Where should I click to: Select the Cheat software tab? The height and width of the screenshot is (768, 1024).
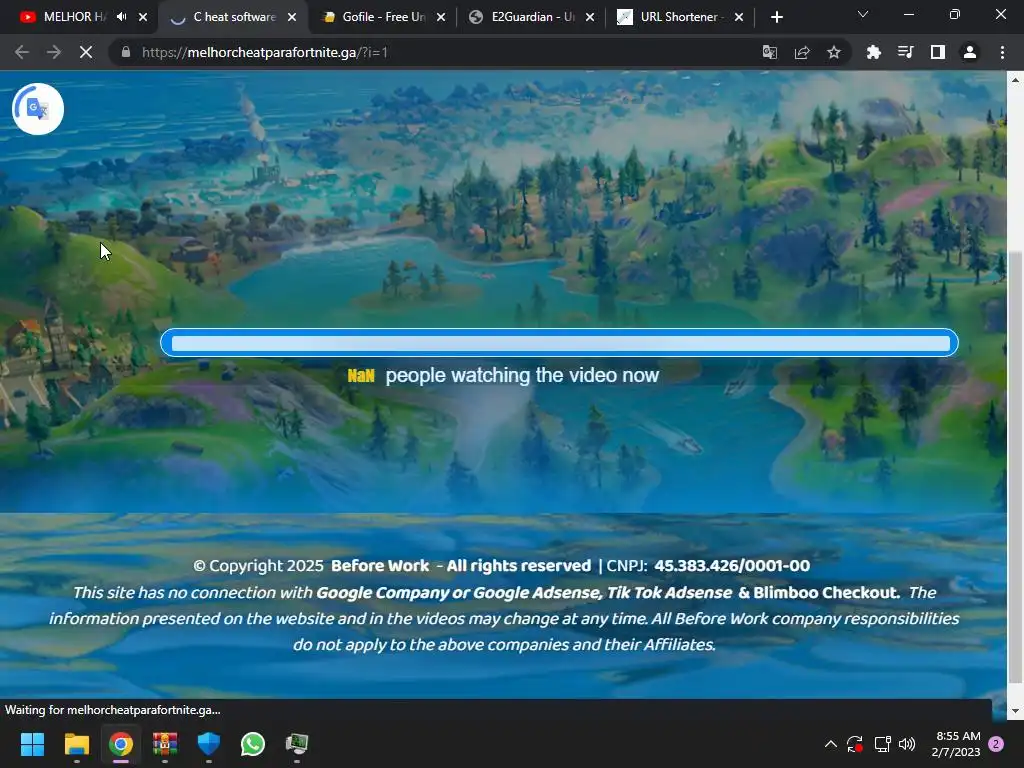[234, 17]
